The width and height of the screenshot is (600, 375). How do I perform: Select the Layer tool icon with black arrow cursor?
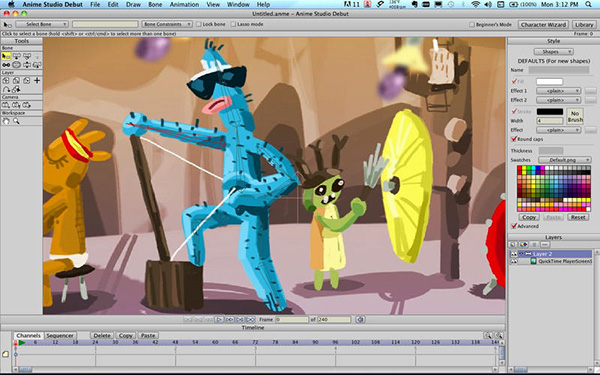pos(16,89)
